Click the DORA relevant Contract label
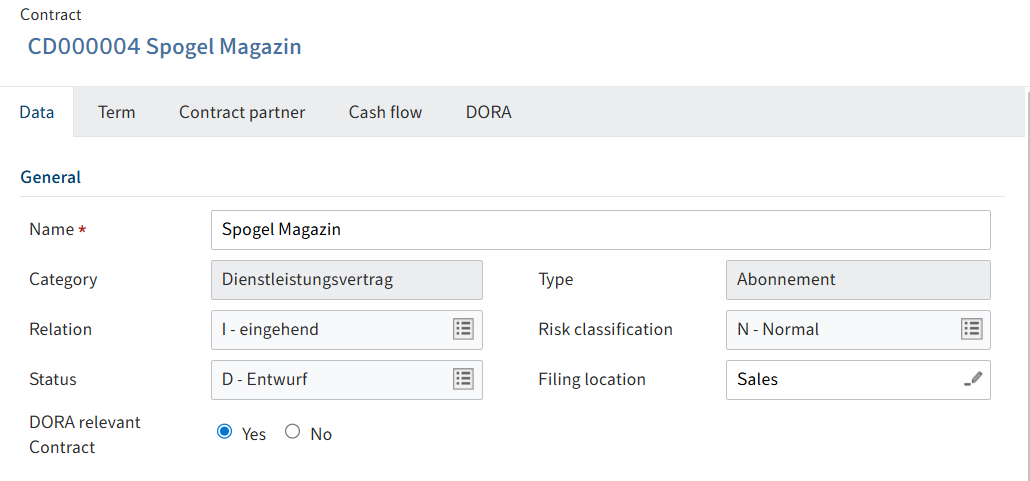 (85, 435)
